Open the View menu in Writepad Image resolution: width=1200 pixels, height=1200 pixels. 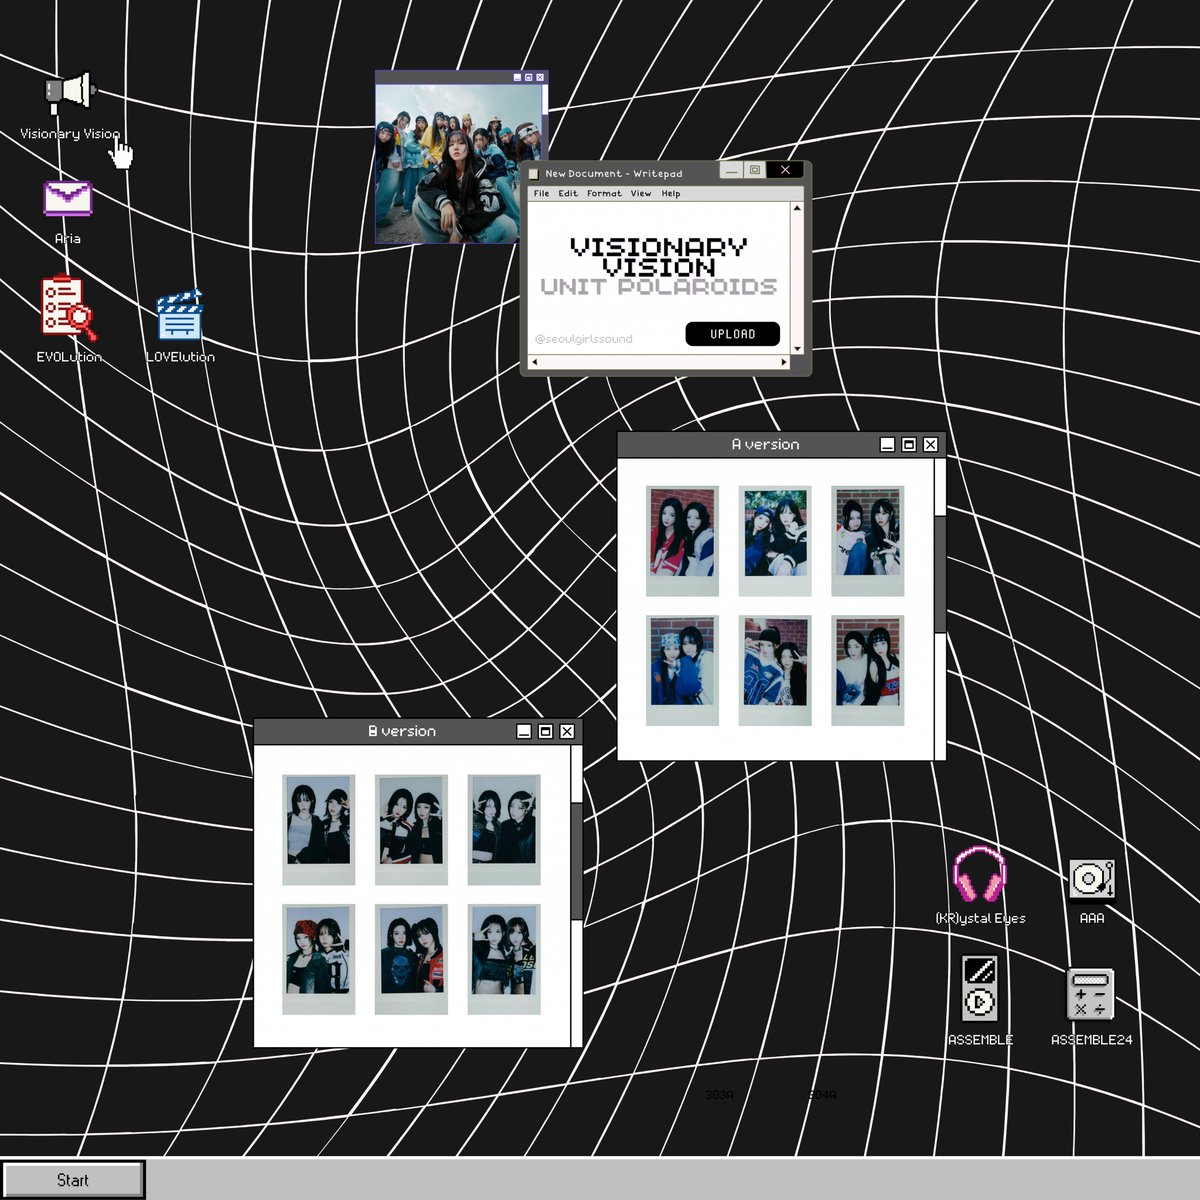pos(641,194)
